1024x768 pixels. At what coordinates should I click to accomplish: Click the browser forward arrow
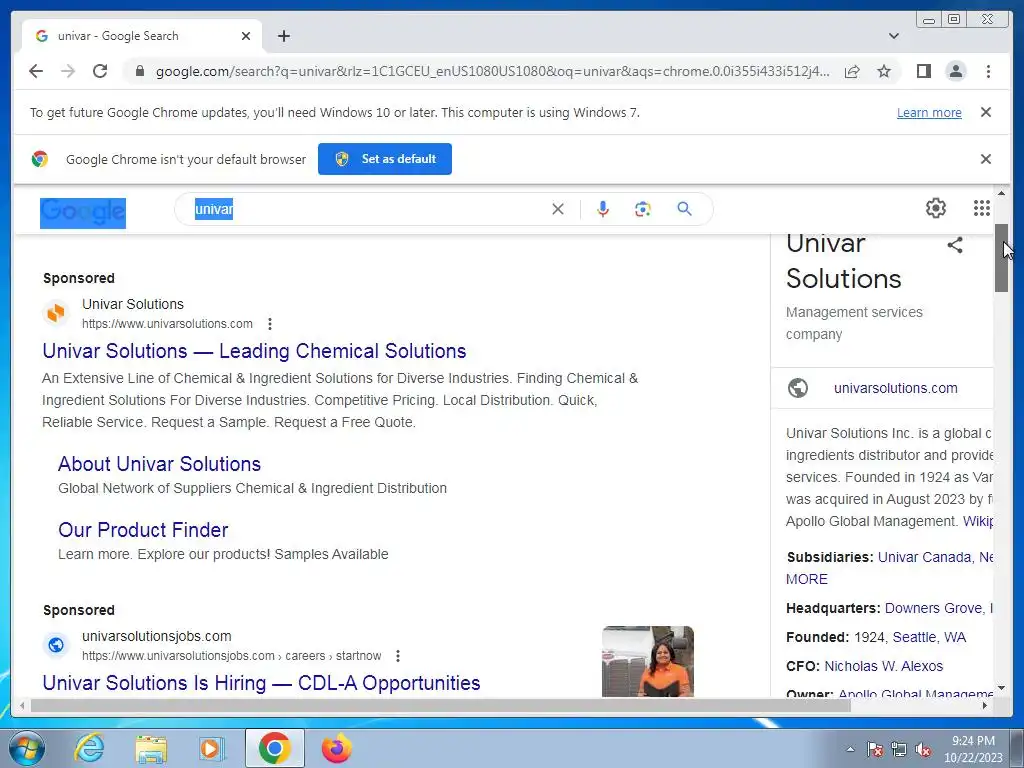(x=68, y=71)
